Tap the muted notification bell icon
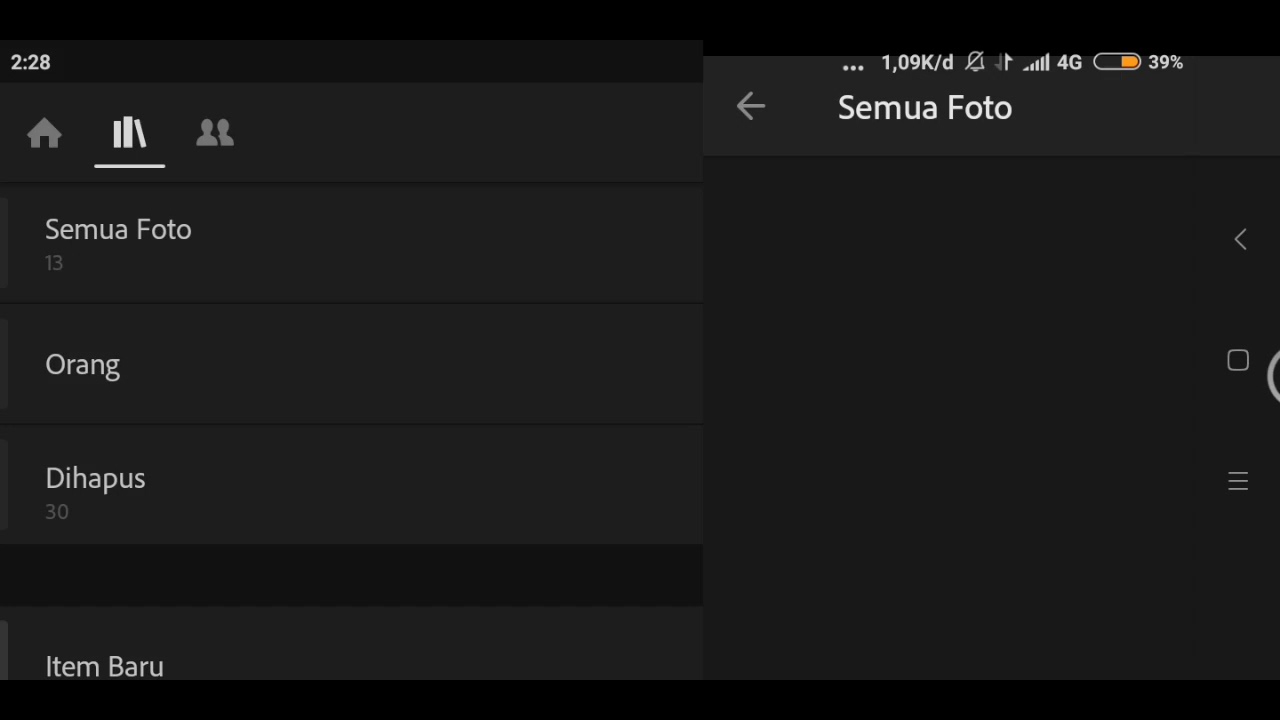 974,62
